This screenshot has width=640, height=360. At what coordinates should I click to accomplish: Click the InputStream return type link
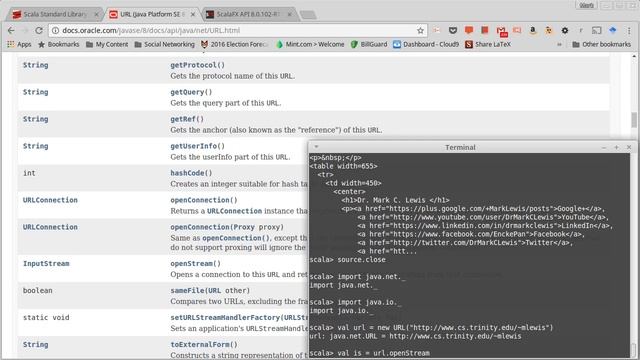(46, 263)
